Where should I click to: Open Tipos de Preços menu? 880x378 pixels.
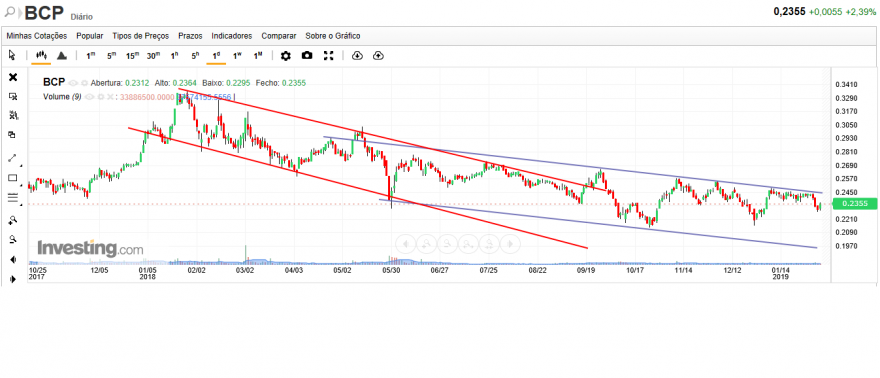pos(140,36)
